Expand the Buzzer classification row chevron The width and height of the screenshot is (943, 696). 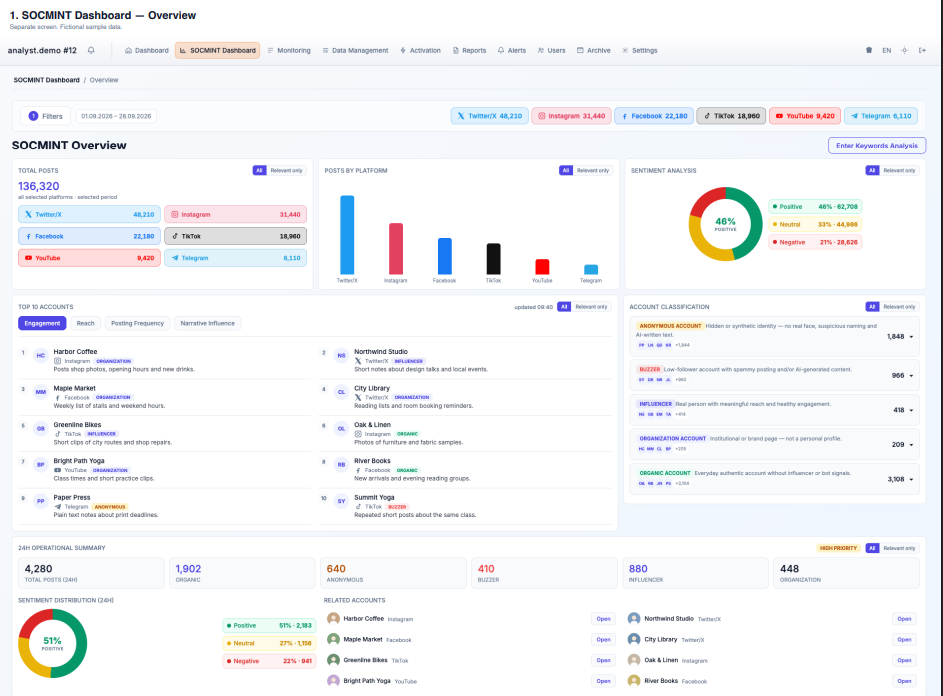click(911, 376)
